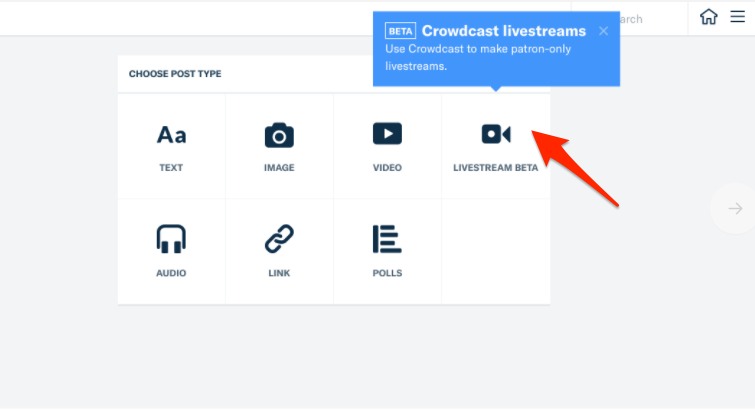Select the Text post type Aa icon

coord(171,135)
